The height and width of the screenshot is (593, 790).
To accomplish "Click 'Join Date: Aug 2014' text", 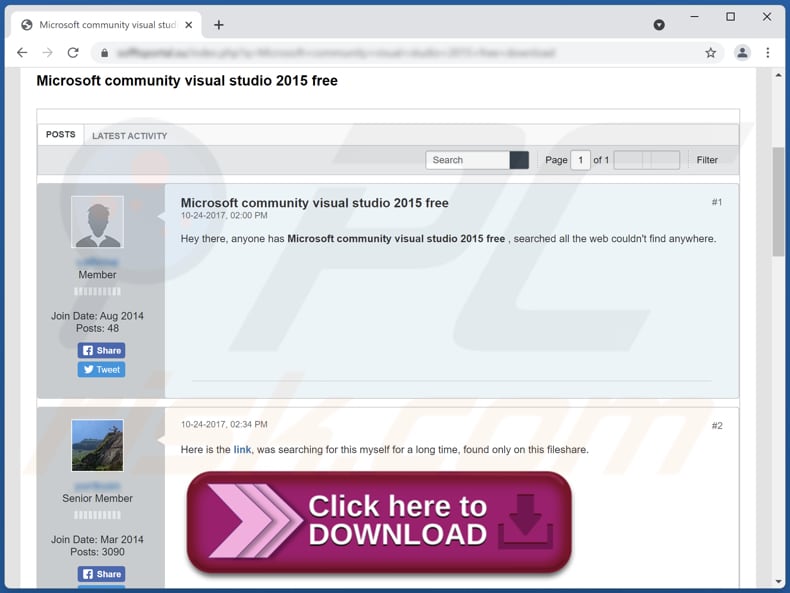I will coord(97,316).
